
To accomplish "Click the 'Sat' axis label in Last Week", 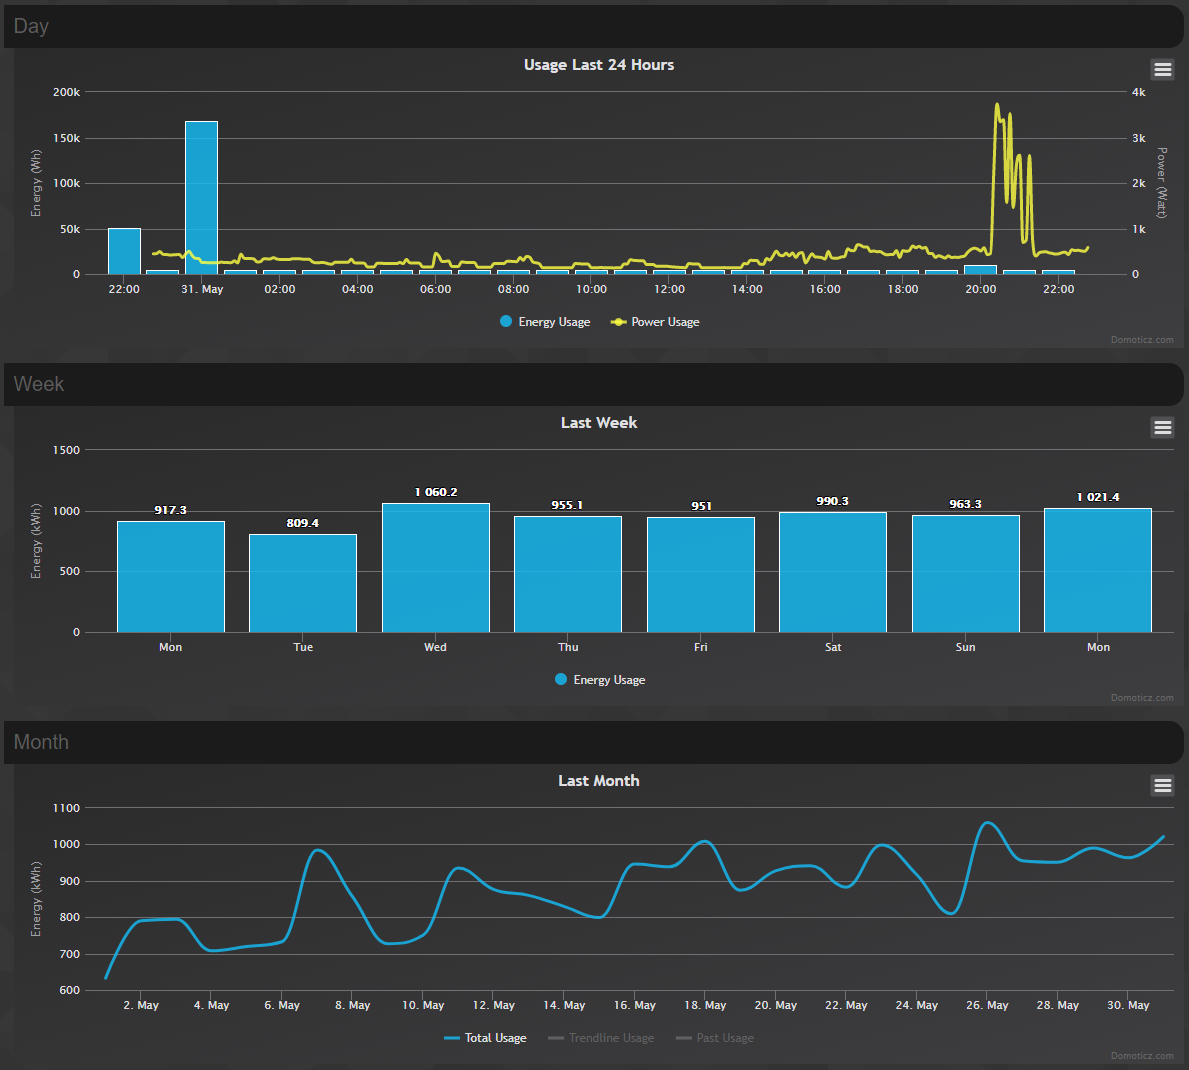I will click(x=833, y=647).
